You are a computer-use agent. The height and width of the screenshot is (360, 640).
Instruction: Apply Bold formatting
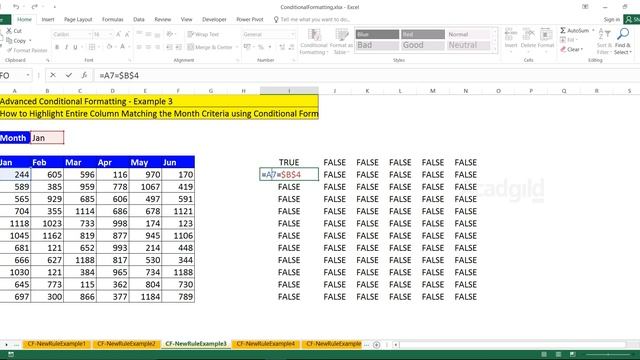57,47
